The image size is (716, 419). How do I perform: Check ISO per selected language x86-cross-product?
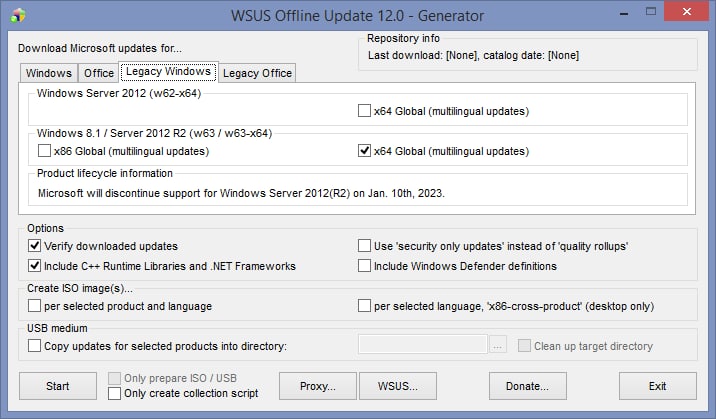click(x=365, y=306)
